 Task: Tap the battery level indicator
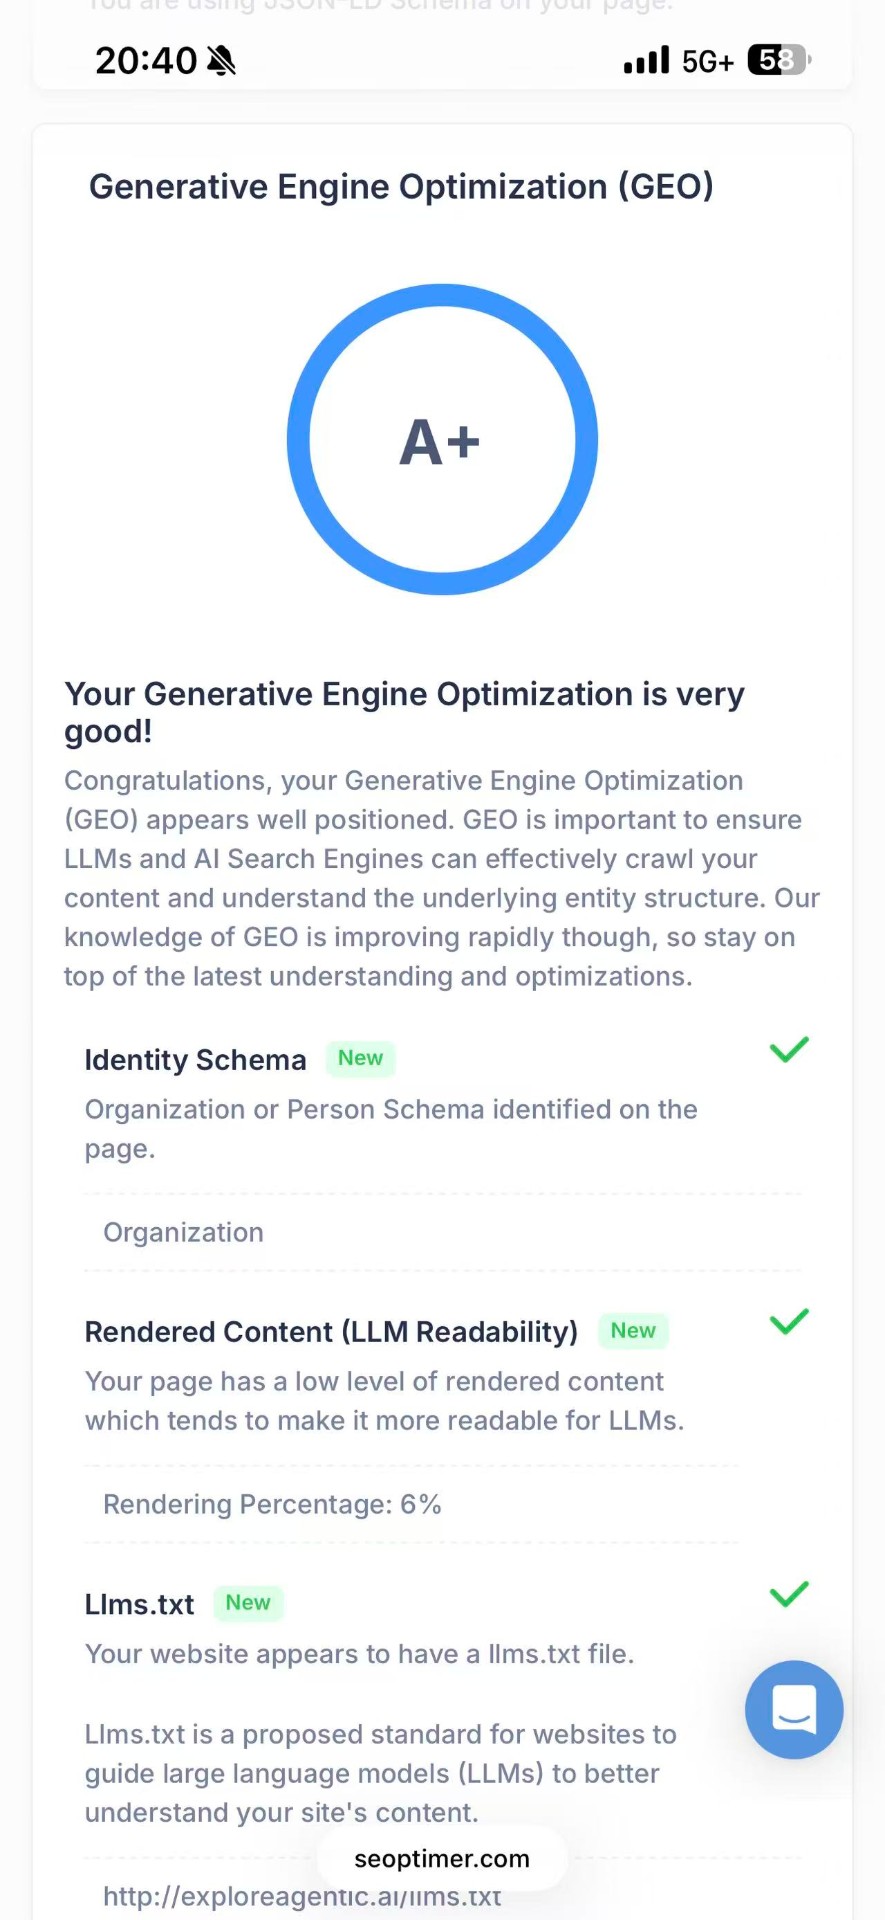coord(779,61)
